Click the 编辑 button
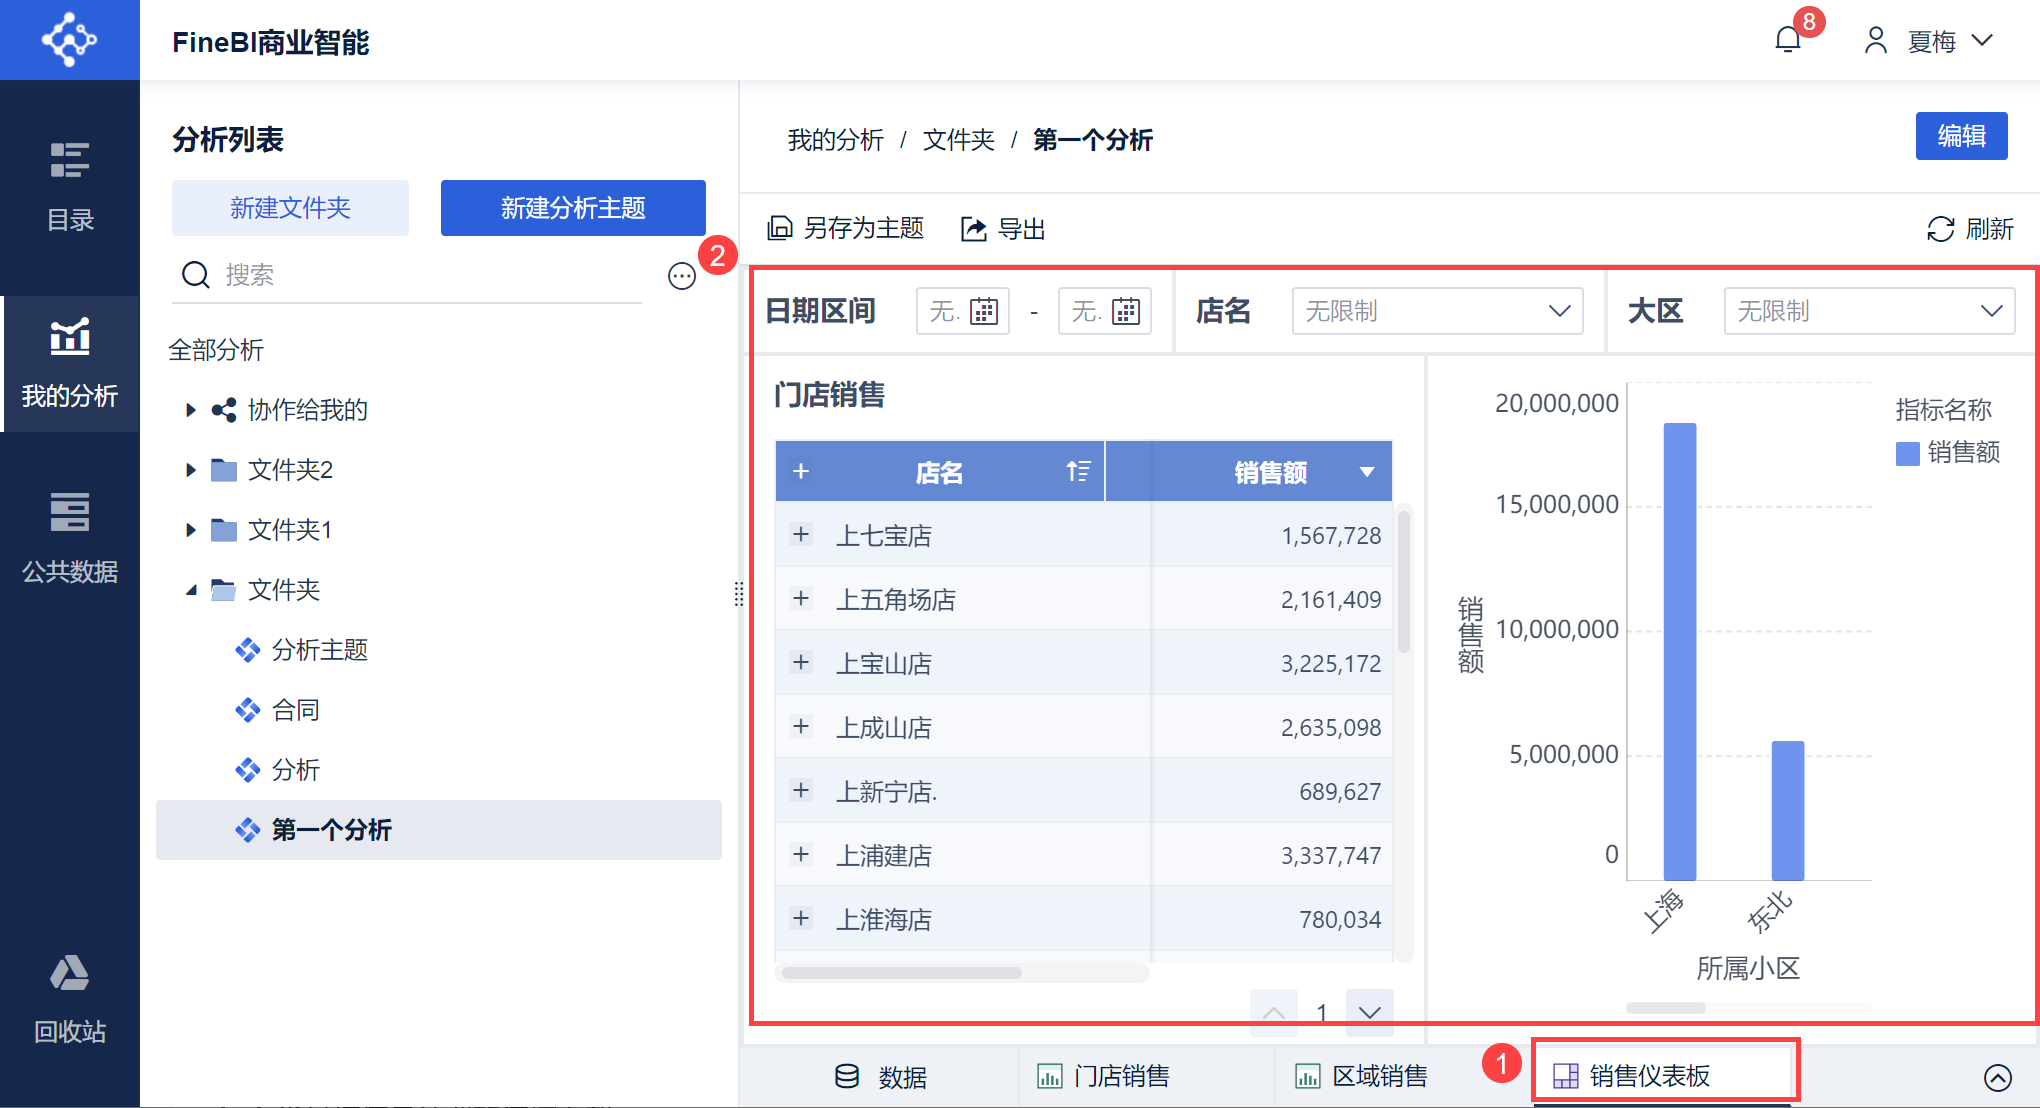 [x=1961, y=136]
